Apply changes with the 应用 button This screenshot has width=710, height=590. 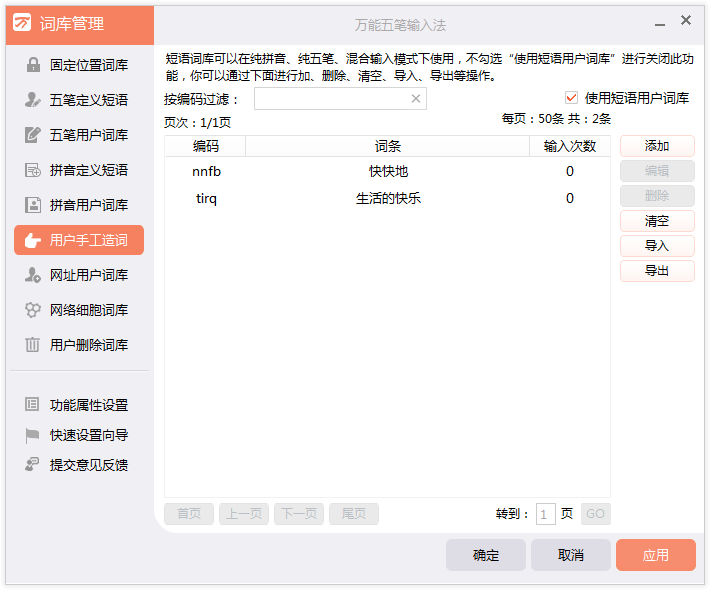tap(655, 555)
